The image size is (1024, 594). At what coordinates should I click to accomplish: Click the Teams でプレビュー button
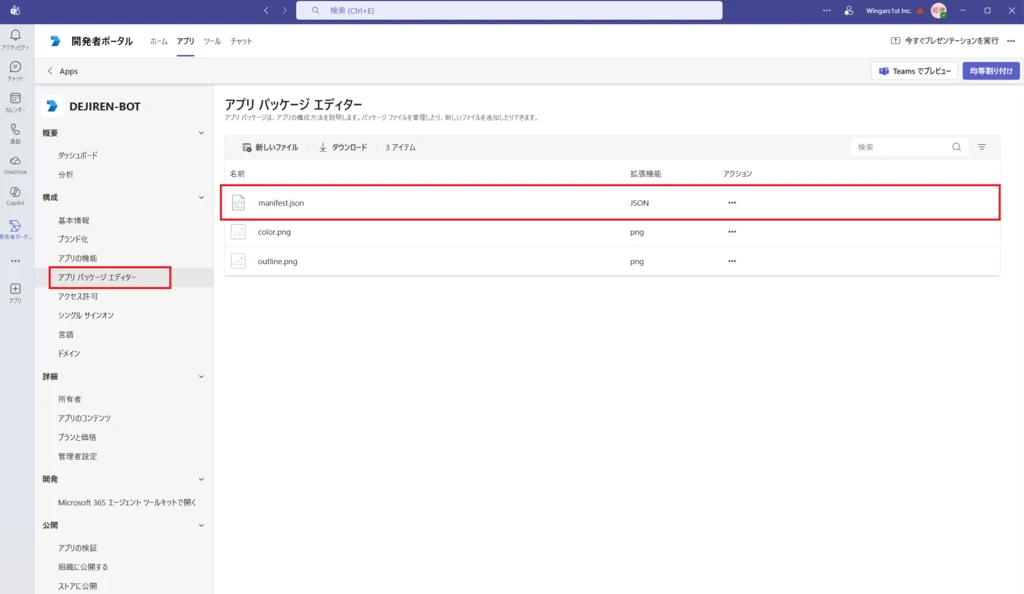tap(915, 71)
